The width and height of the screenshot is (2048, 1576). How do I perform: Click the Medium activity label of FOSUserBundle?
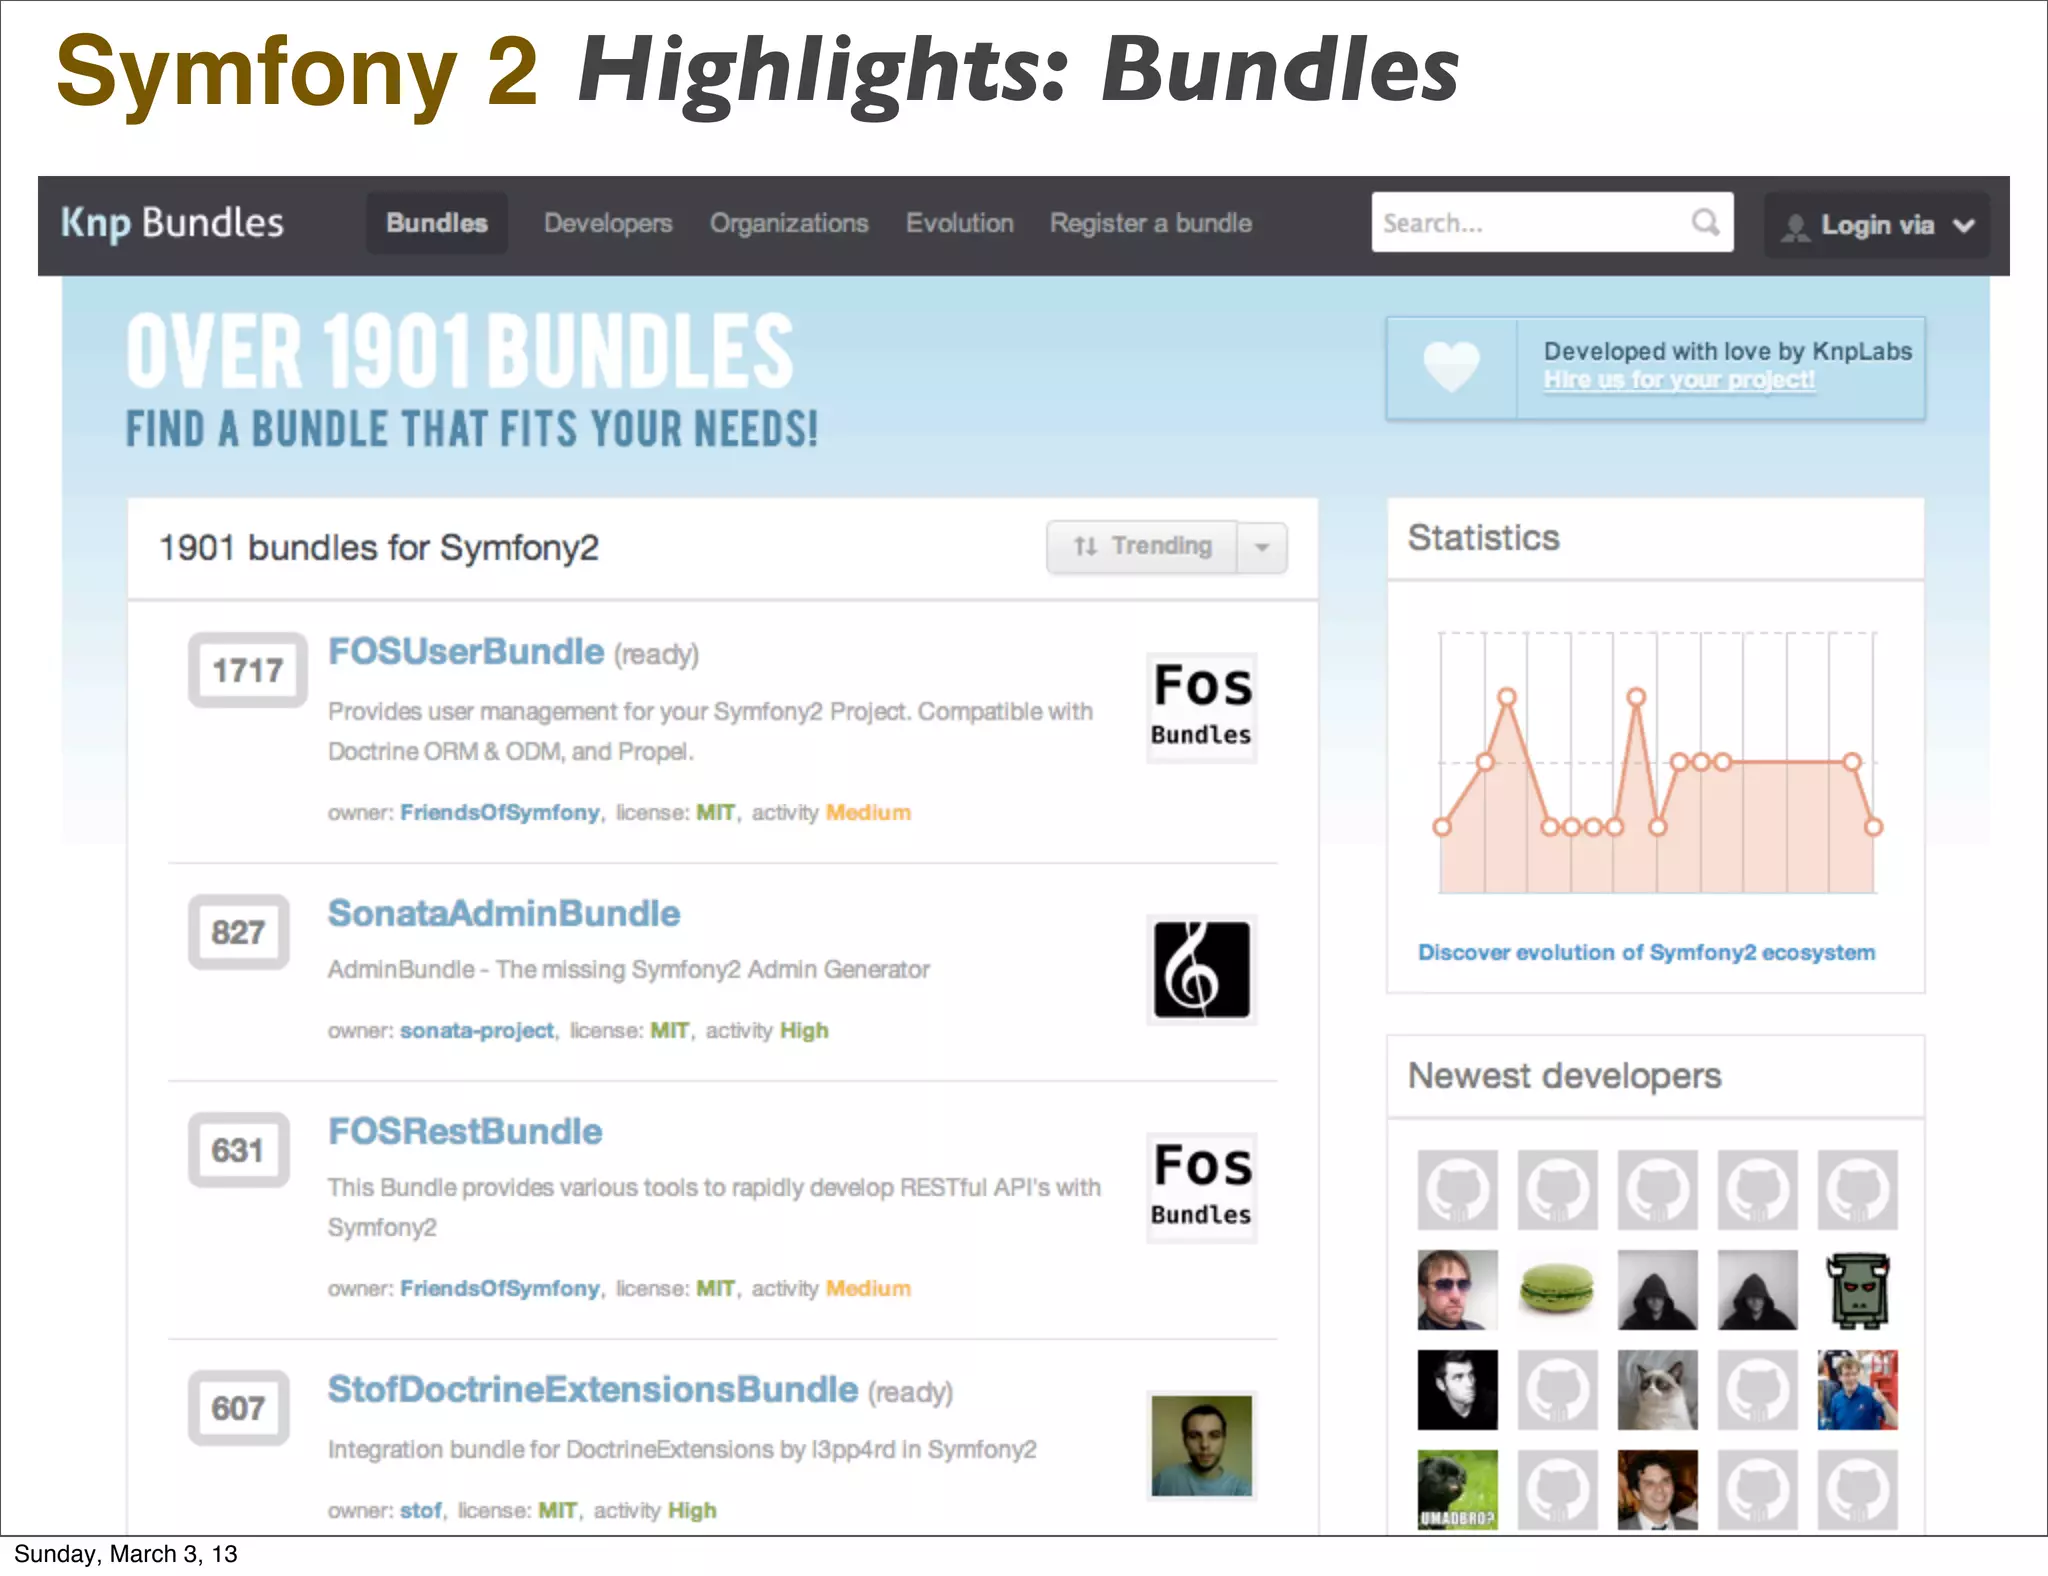tap(868, 812)
